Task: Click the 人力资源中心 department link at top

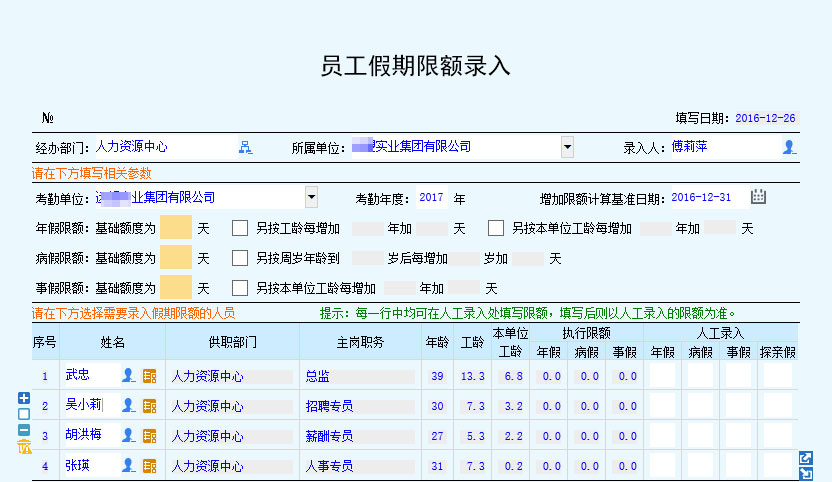Action: click(132, 147)
